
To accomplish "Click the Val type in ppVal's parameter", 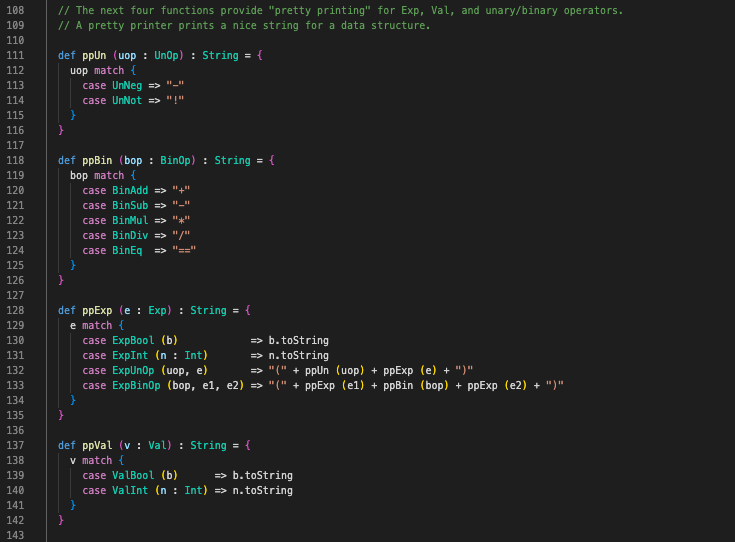I will coord(158,445).
